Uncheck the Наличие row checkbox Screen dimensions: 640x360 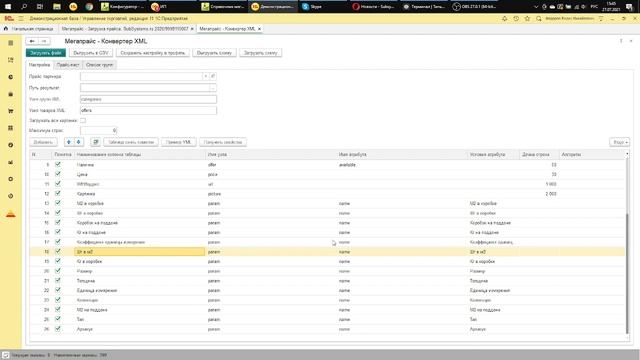pos(58,164)
